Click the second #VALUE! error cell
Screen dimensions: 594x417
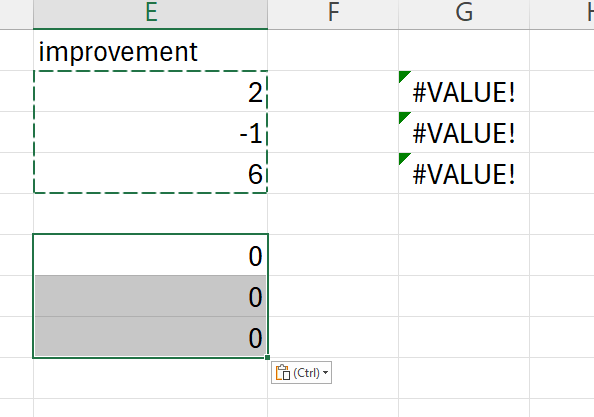464,132
